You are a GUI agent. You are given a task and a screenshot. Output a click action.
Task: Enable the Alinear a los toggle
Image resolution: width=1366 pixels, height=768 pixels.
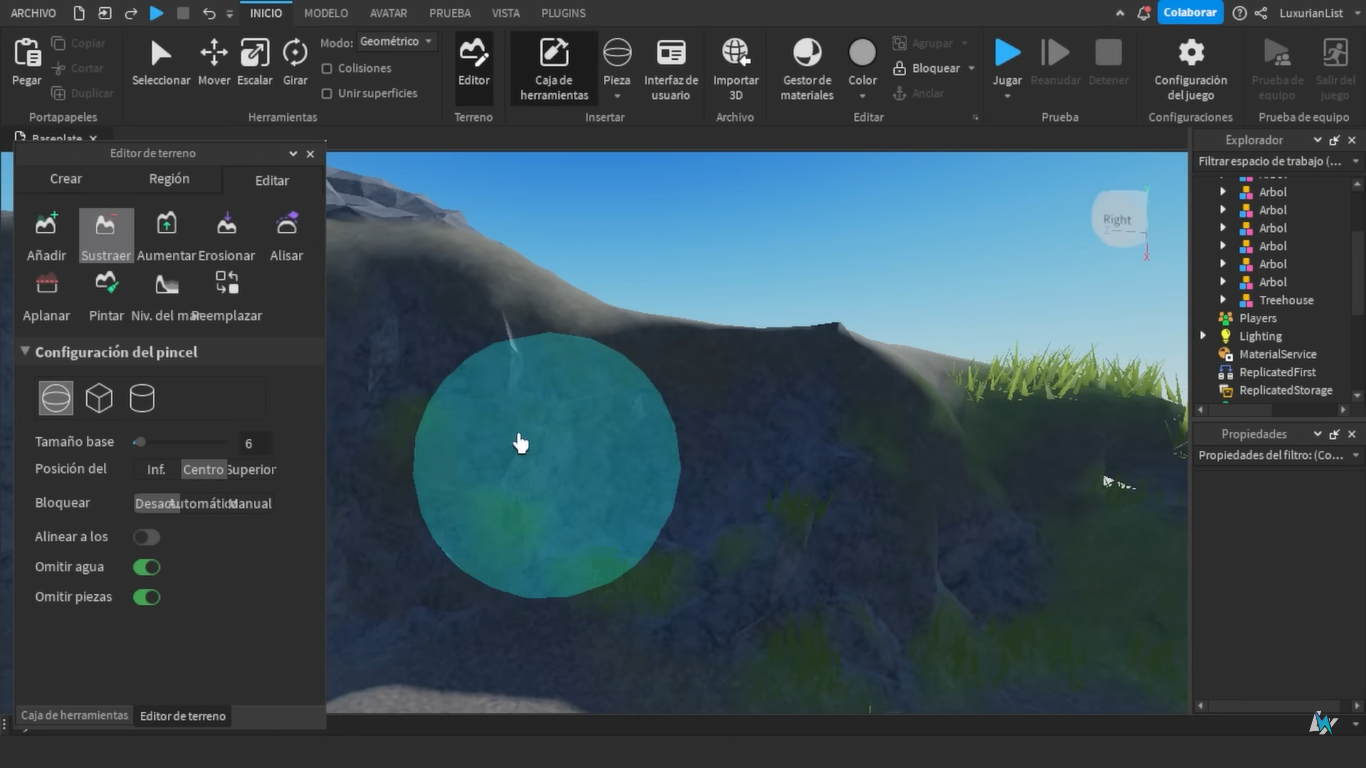[x=146, y=536]
